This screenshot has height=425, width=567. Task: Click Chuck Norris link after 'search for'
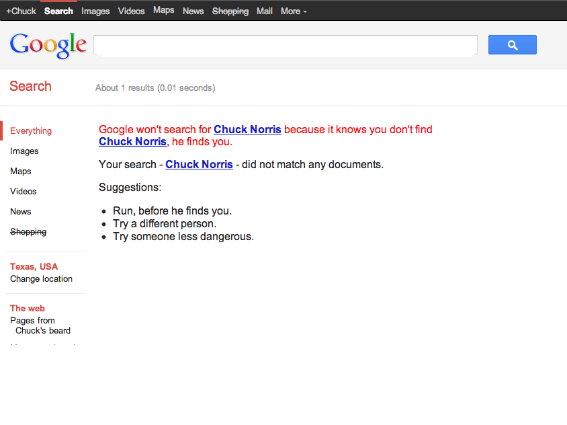coord(247,129)
